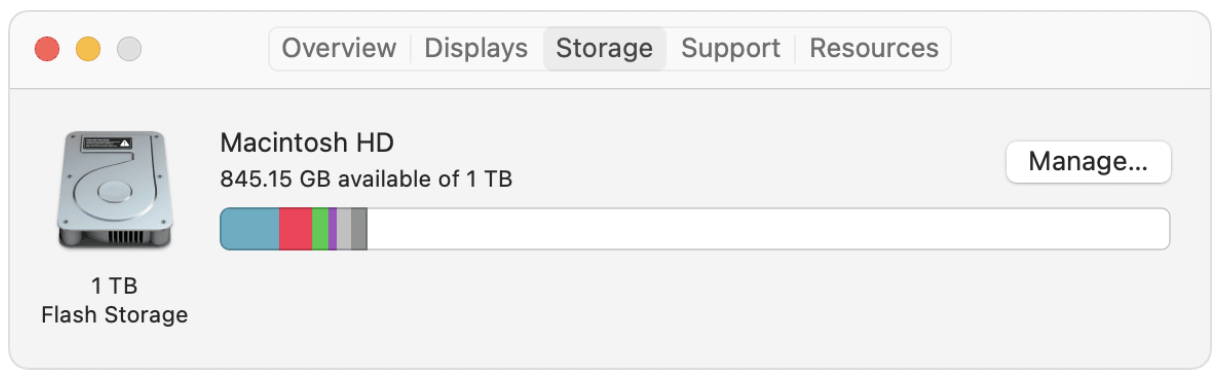The width and height of the screenshot is (1220, 378).
Task: Open the Resources tab
Action: [874, 48]
